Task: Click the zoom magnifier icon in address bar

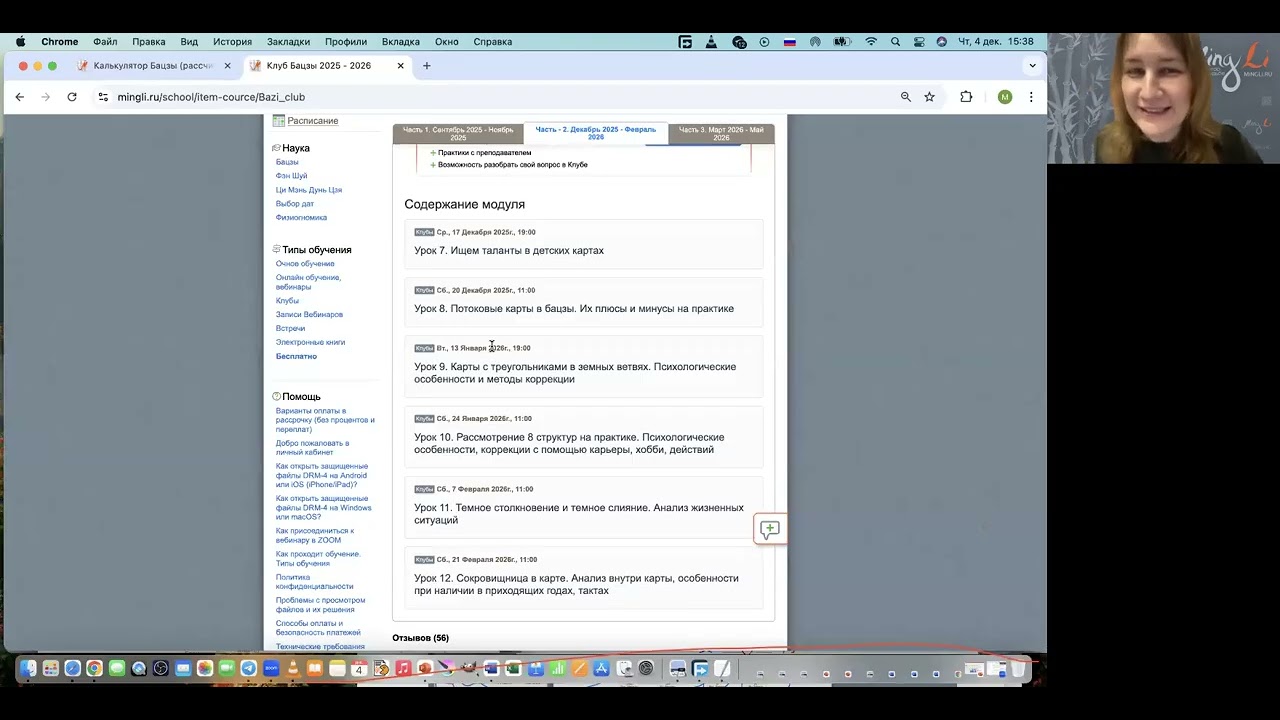Action: pyautogui.click(x=906, y=97)
